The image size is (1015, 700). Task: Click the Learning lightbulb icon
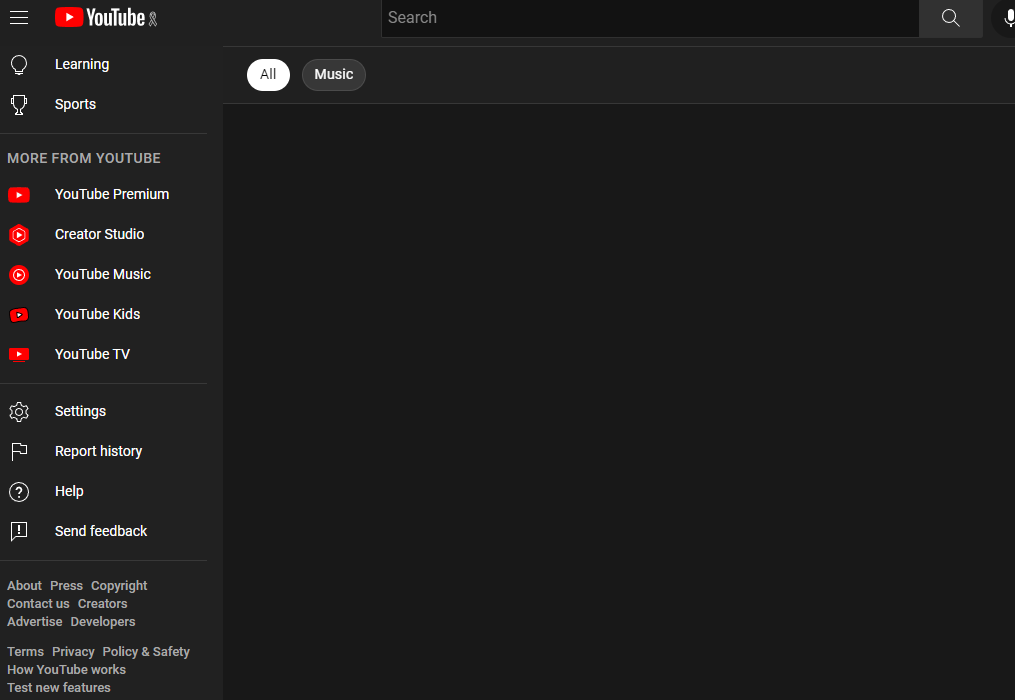point(19,65)
